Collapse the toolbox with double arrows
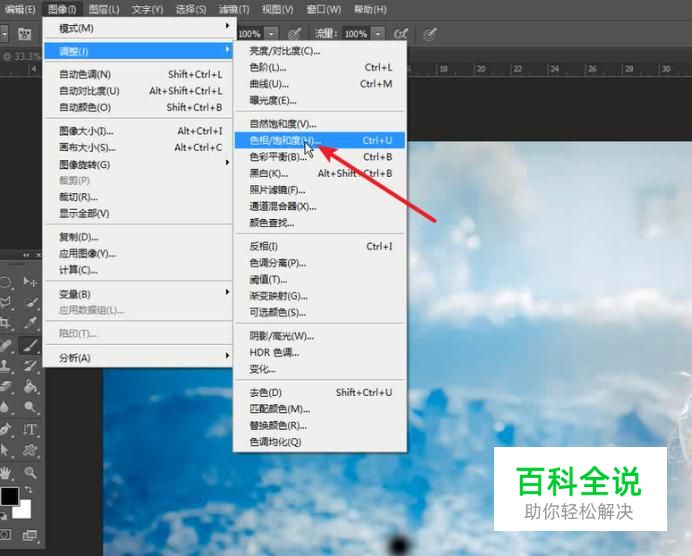Image resolution: width=692 pixels, height=556 pixels. point(26,255)
